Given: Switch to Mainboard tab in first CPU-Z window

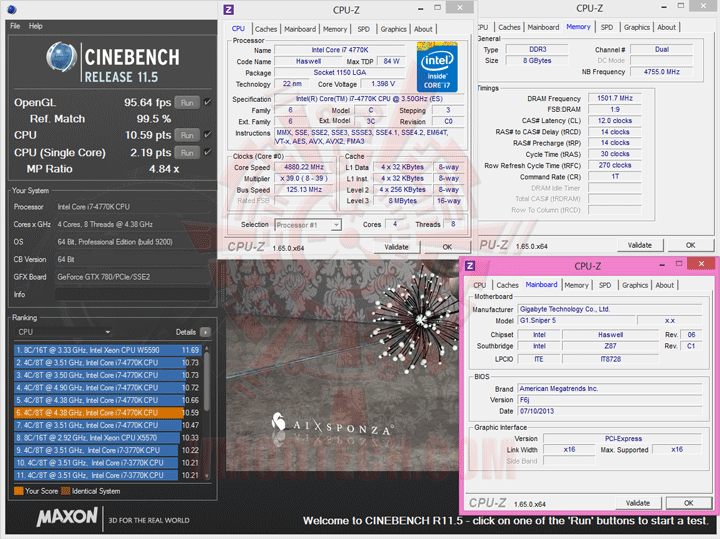Looking at the screenshot, I should click(x=300, y=29).
